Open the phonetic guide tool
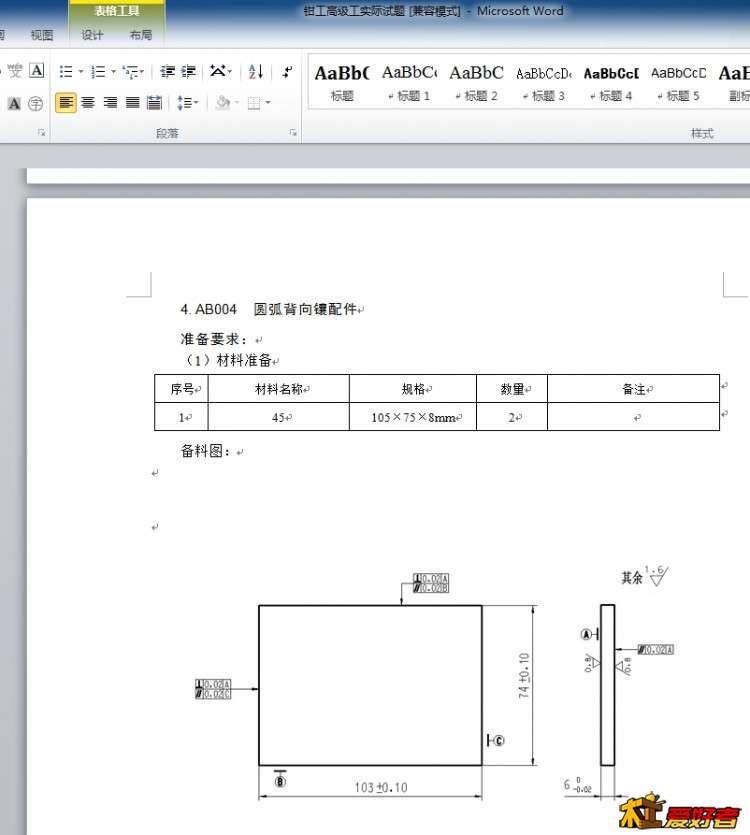The width and height of the screenshot is (750, 835). coord(15,71)
